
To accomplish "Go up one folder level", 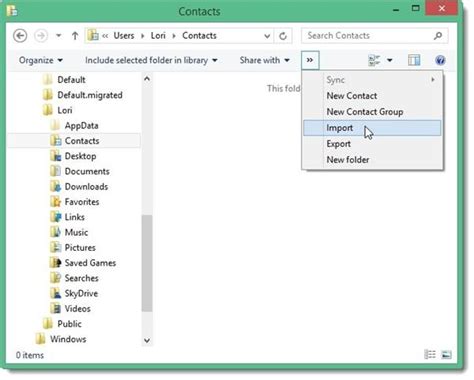I will (x=75, y=36).
